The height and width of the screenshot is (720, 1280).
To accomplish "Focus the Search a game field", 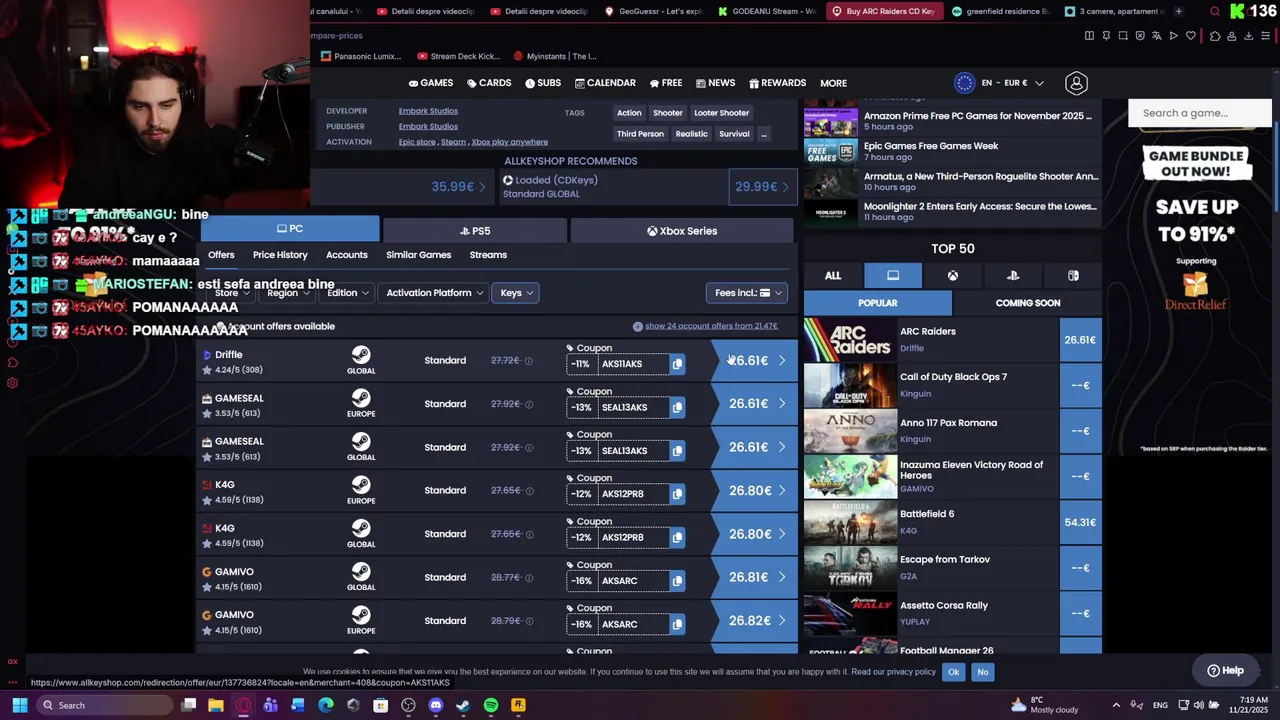I will click(1200, 113).
